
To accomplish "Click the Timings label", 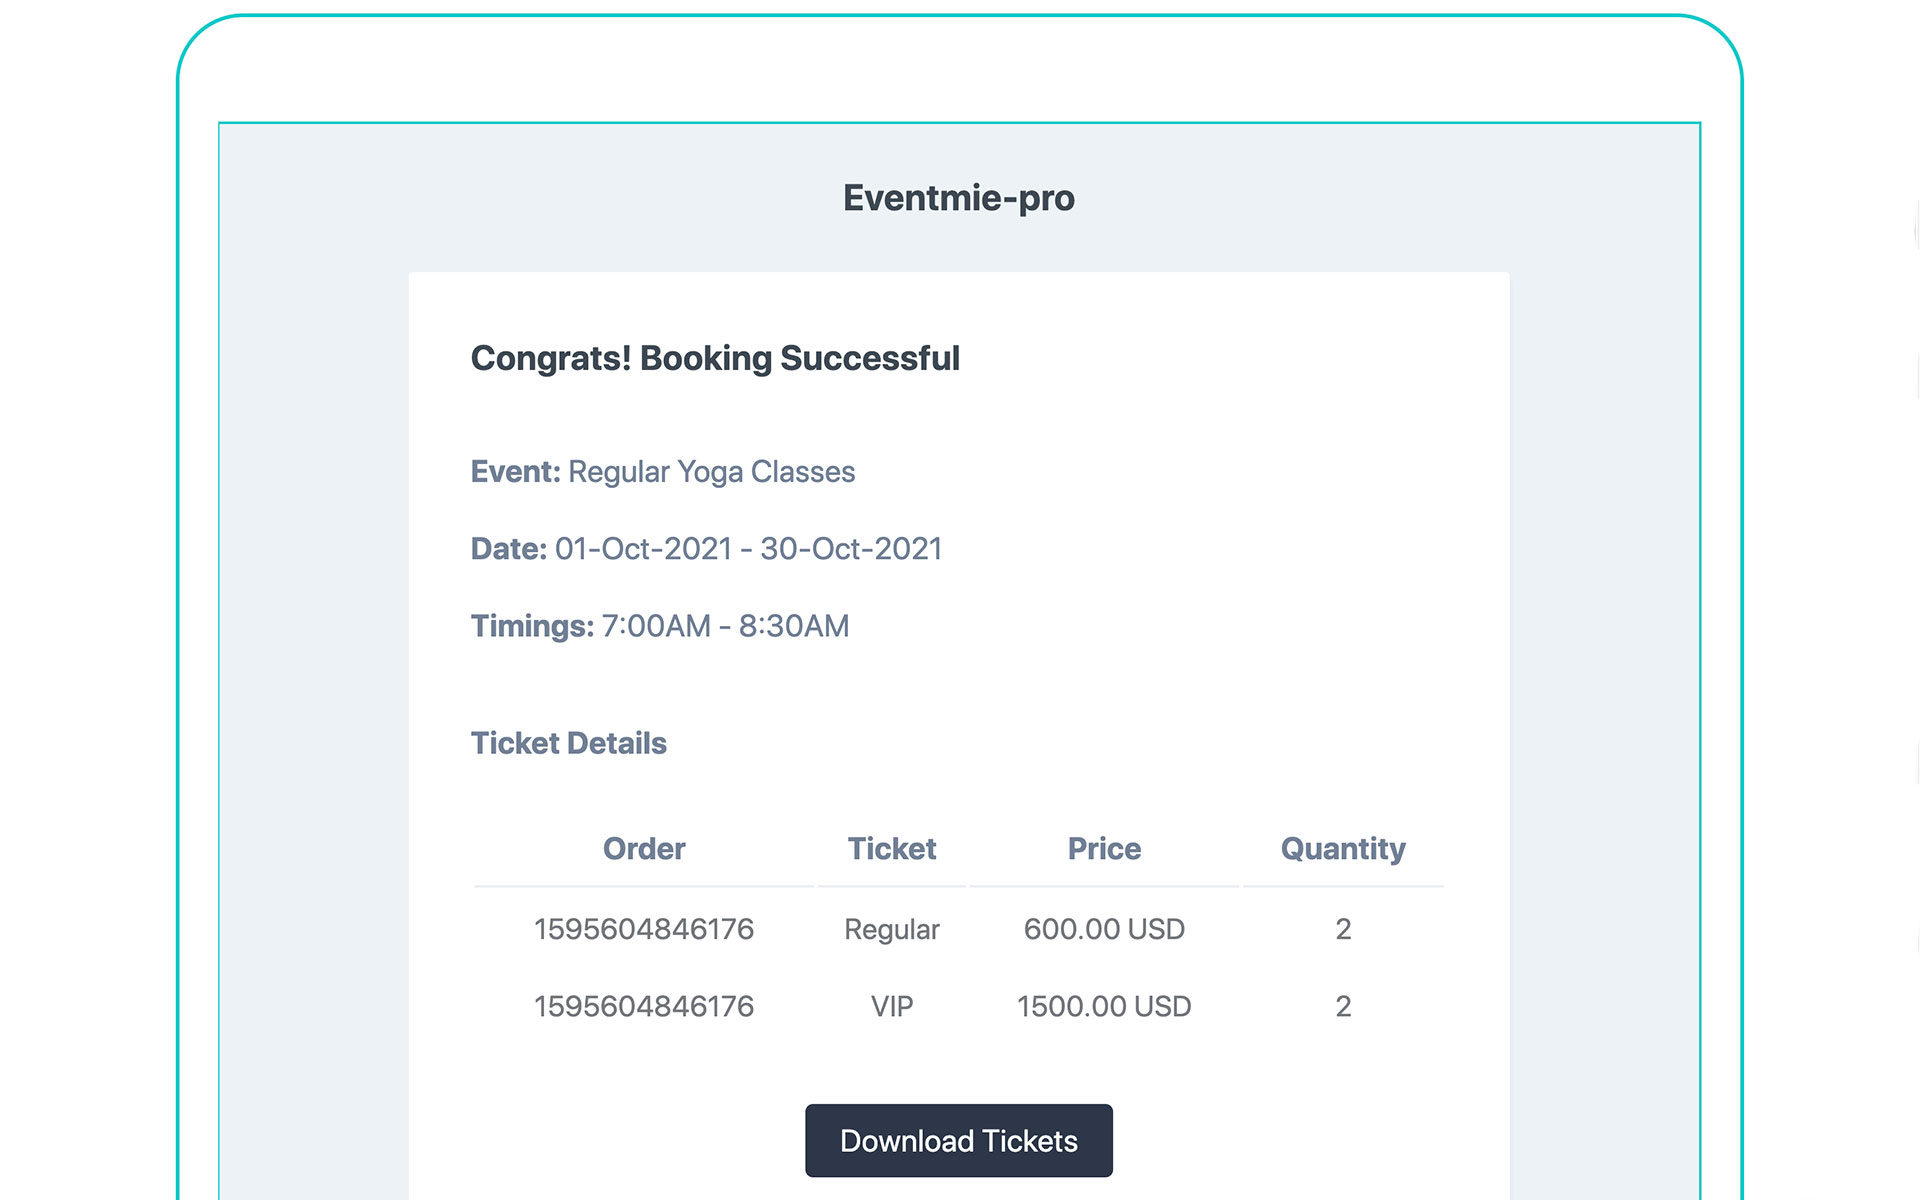I will pos(532,626).
